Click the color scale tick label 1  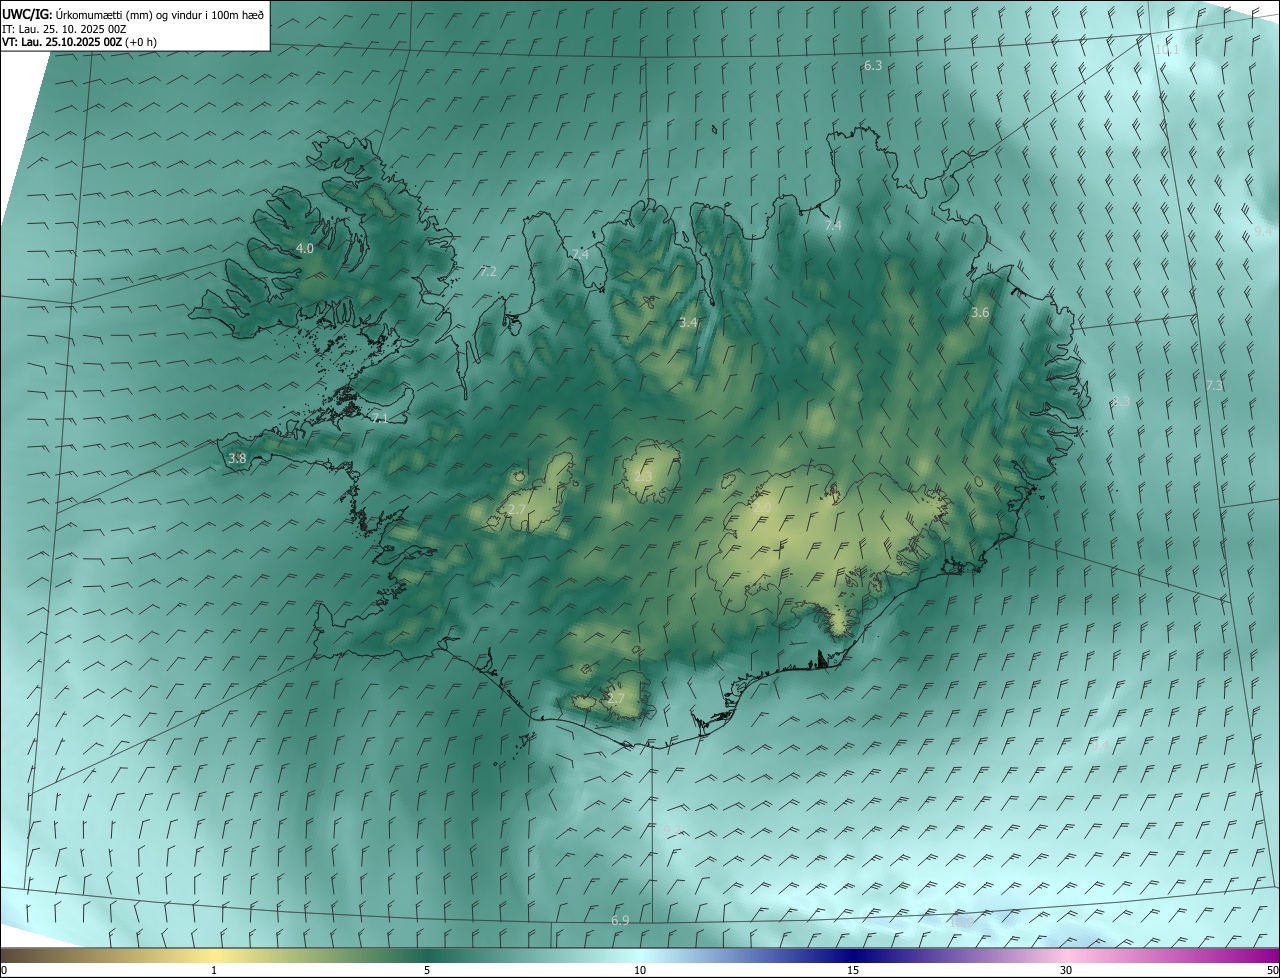click(214, 970)
